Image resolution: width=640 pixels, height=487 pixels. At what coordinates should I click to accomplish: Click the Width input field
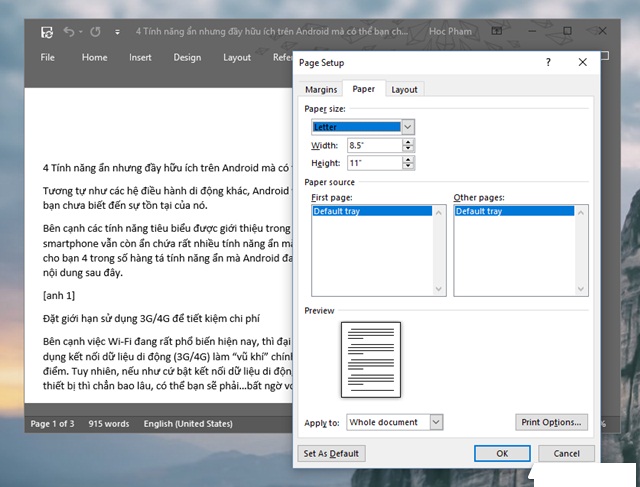tap(373, 145)
